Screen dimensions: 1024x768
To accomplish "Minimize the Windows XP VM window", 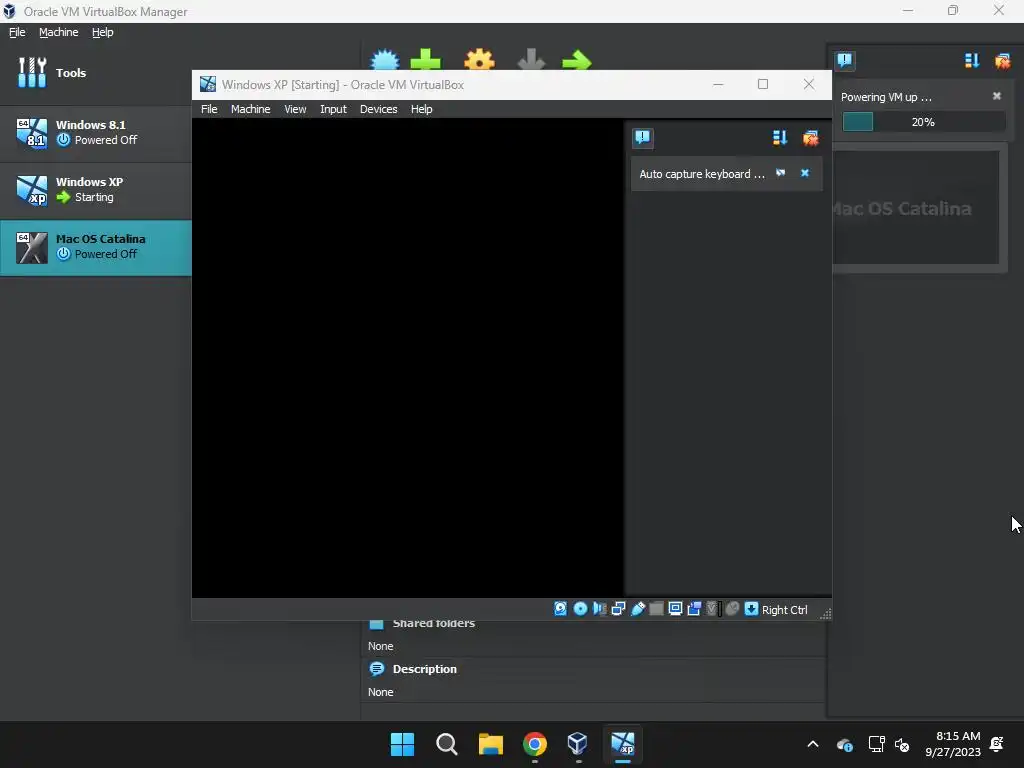I will coord(718,84).
